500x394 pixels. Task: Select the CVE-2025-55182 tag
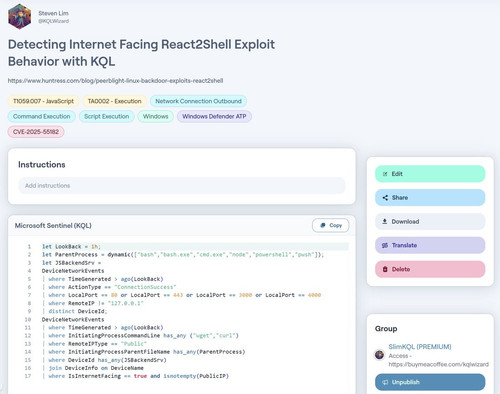36,132
